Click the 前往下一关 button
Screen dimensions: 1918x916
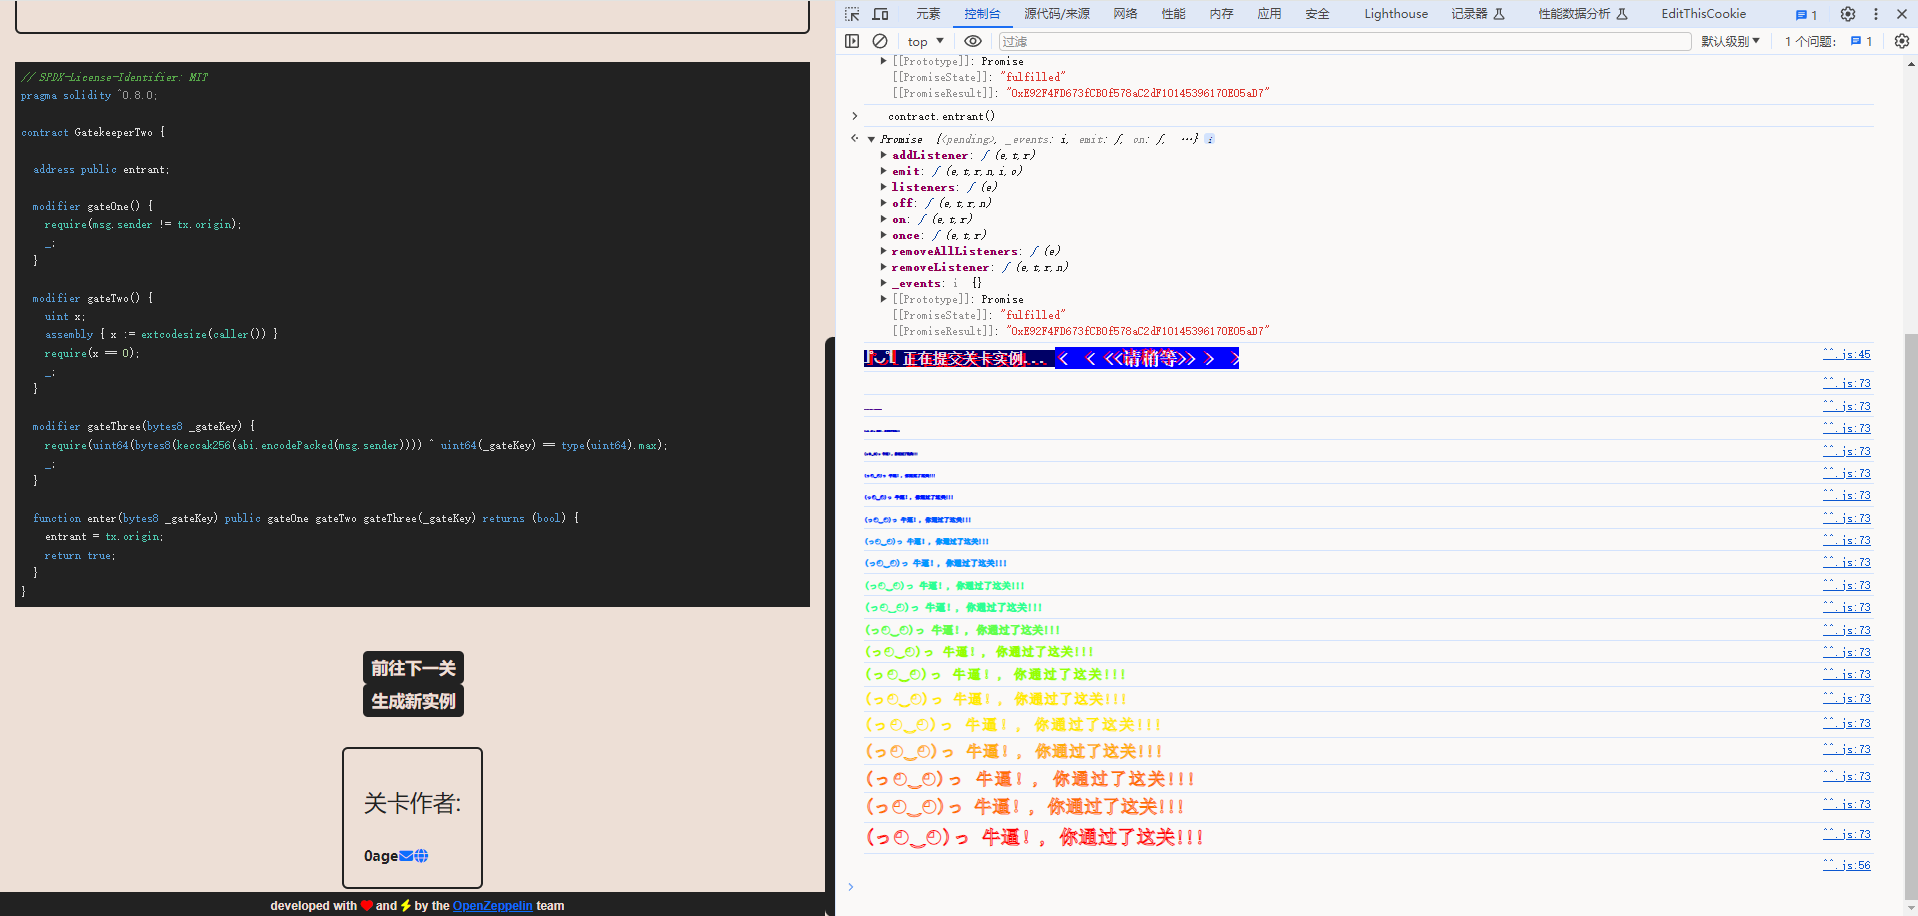(413, 668)
